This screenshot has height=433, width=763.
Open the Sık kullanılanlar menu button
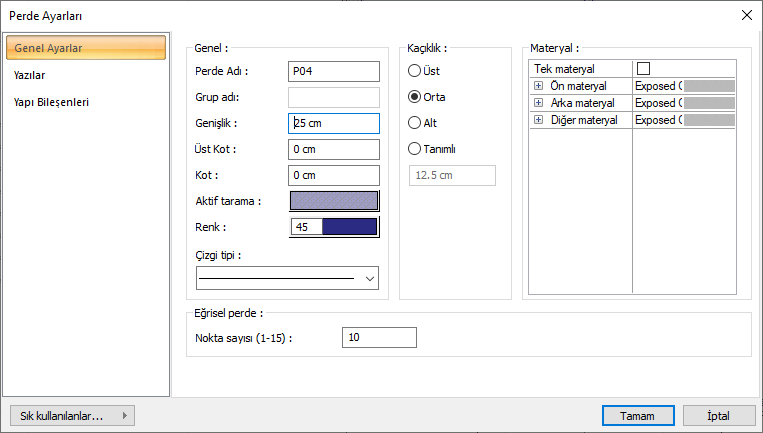point(71,415)
